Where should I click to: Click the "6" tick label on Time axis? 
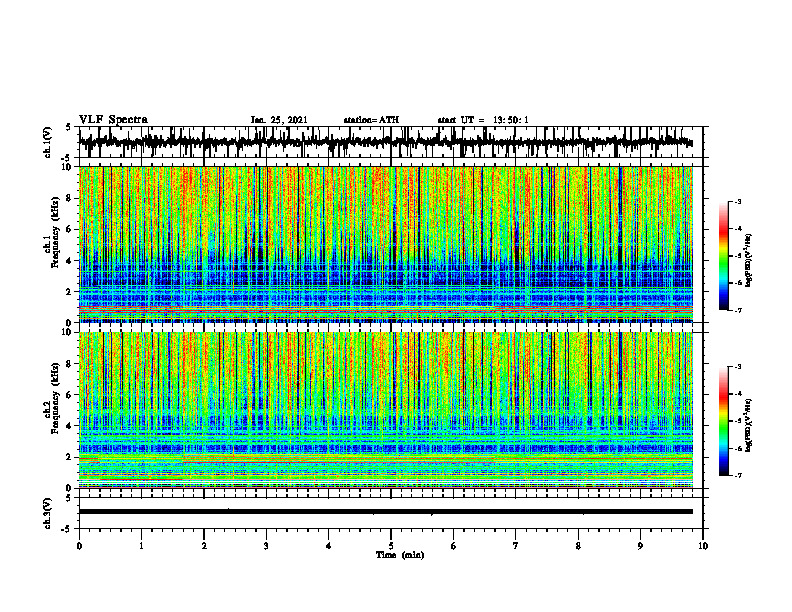coord(454,546)
